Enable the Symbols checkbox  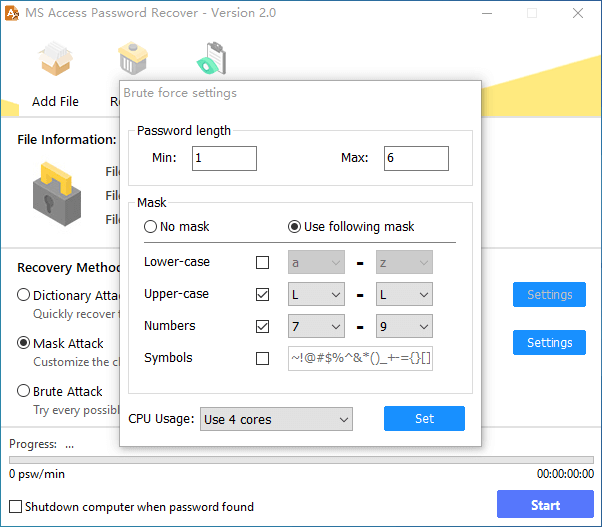click(x=263, y=358)
